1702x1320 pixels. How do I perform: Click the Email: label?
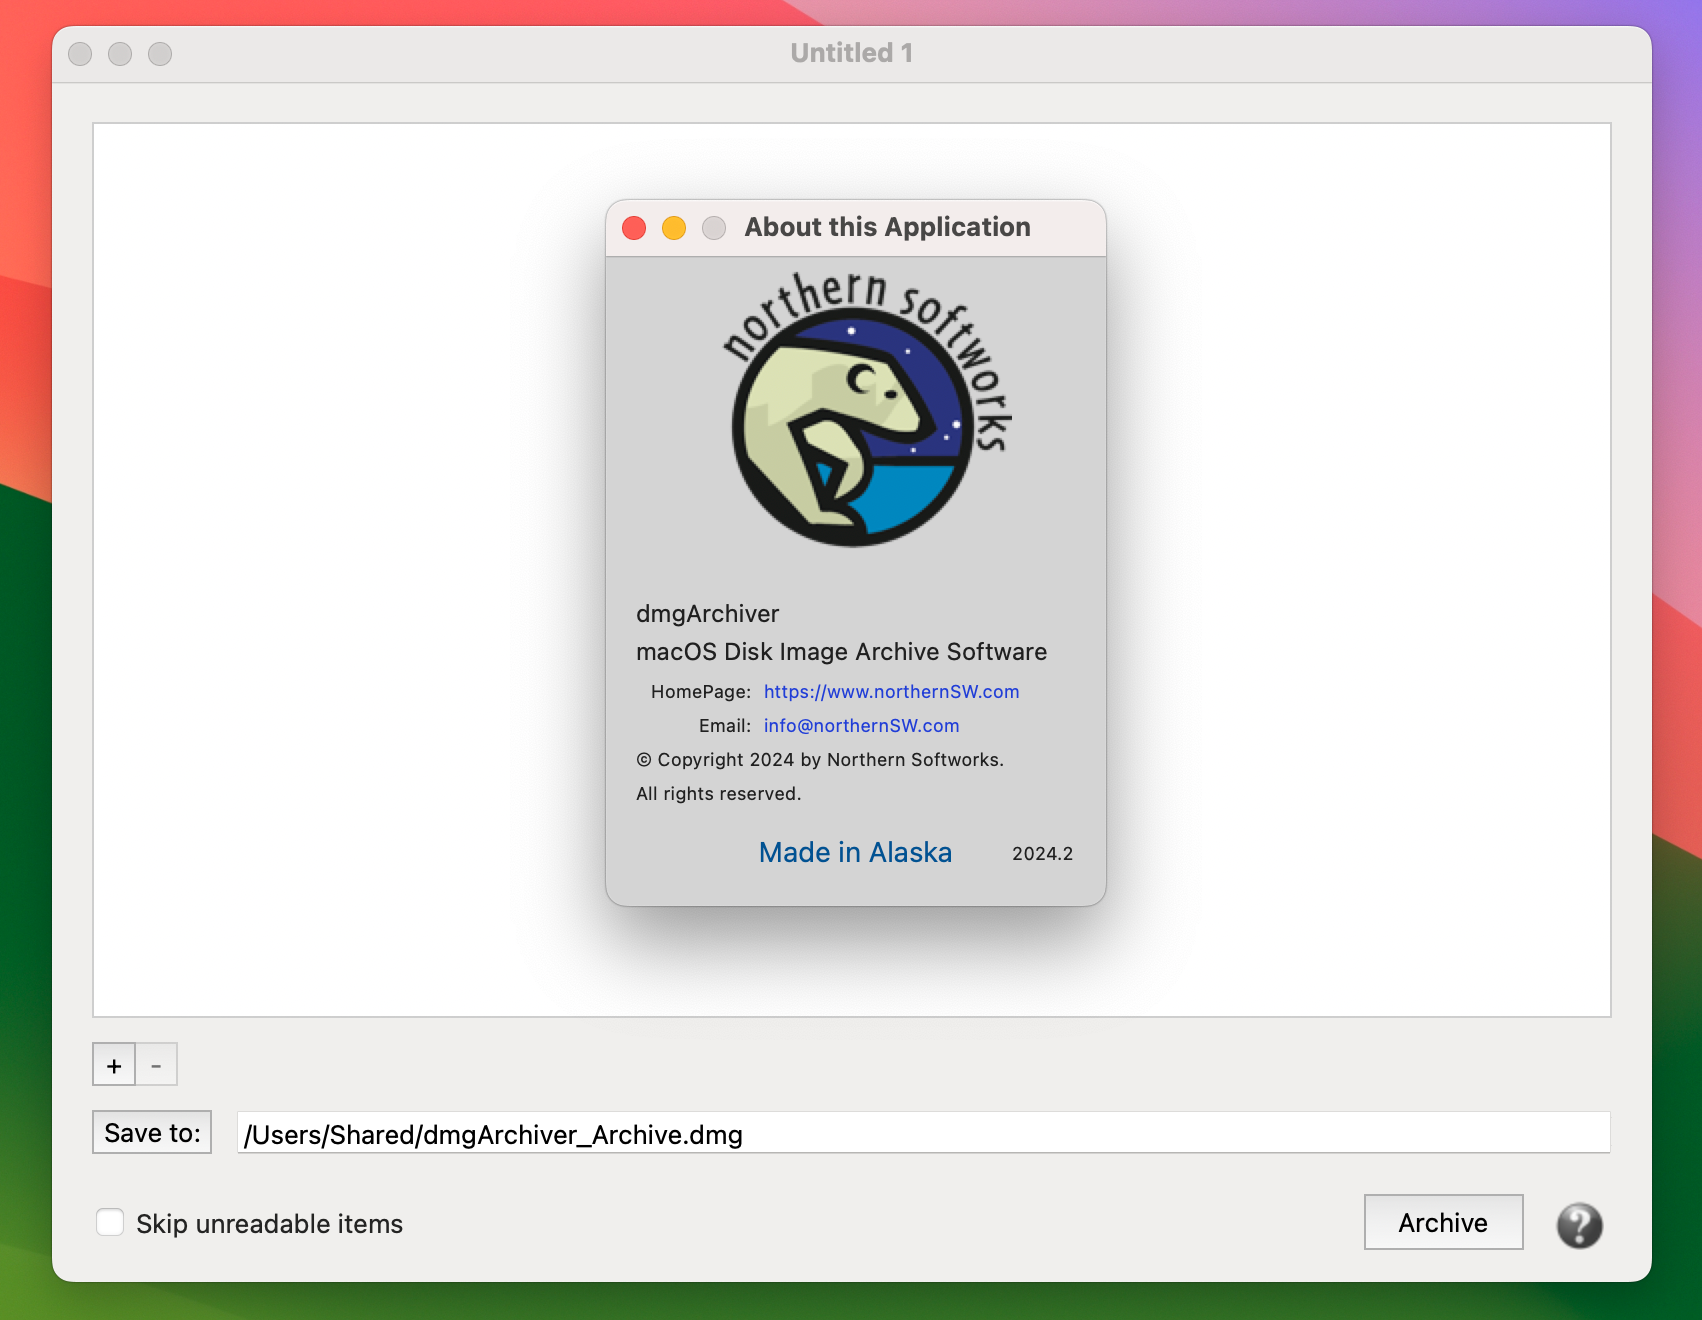point(724,726)
